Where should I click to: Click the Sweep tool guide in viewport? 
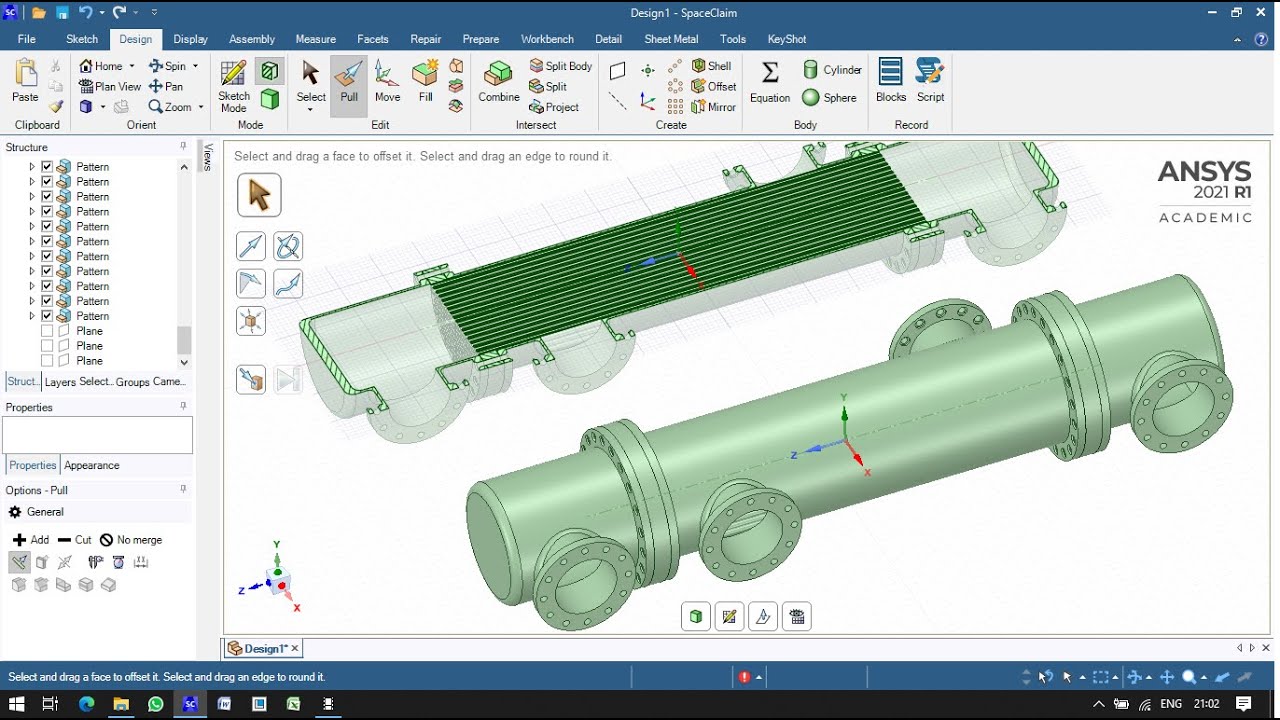point(288,283)
